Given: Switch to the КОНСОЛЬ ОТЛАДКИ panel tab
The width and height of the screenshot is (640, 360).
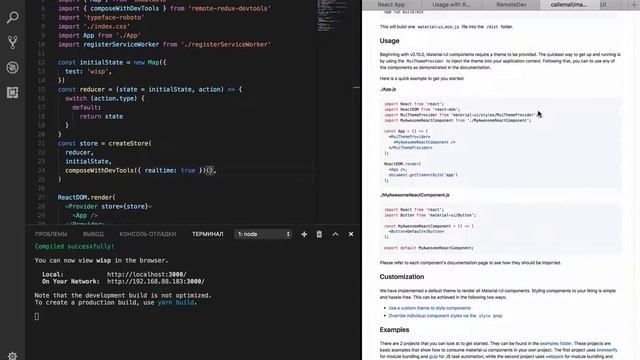Looking at the screenshot, I should pos(148,234).
